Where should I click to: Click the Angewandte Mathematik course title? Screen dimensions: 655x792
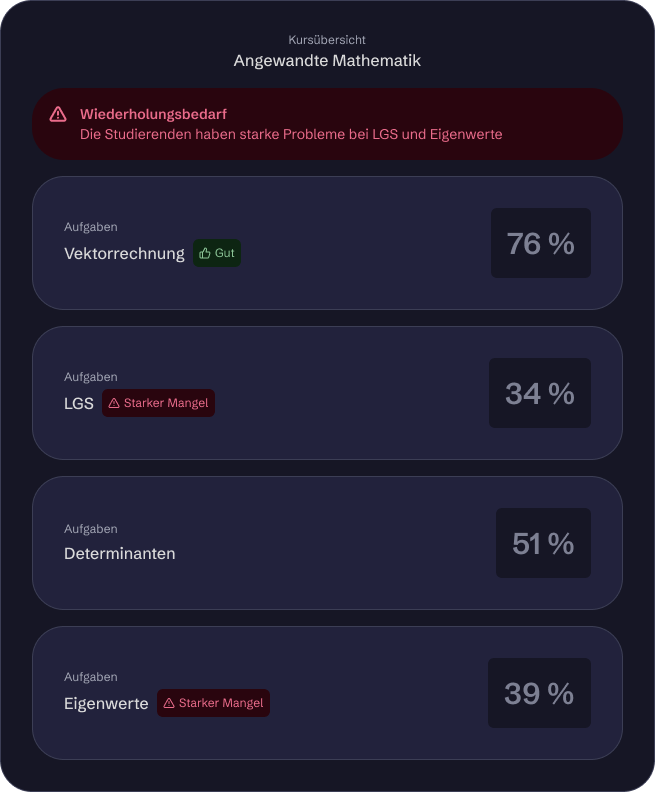pos(327,61)
